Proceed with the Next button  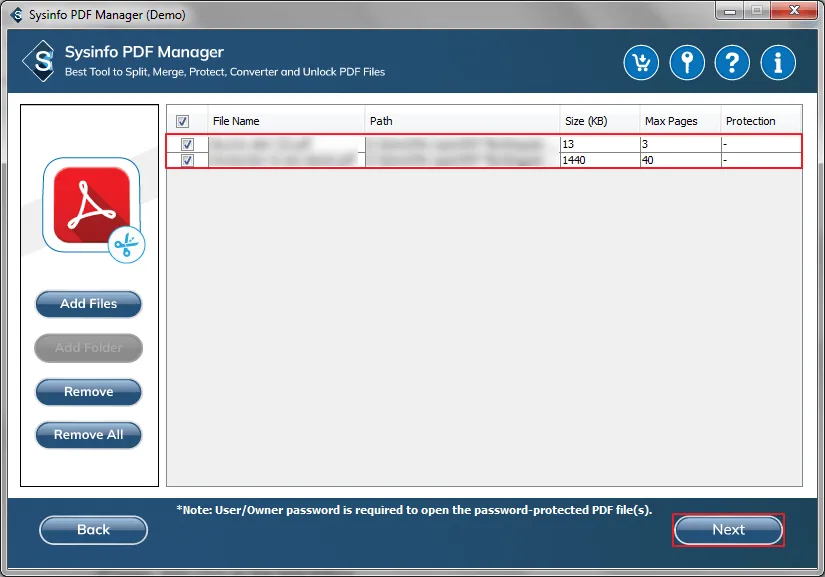728,530
